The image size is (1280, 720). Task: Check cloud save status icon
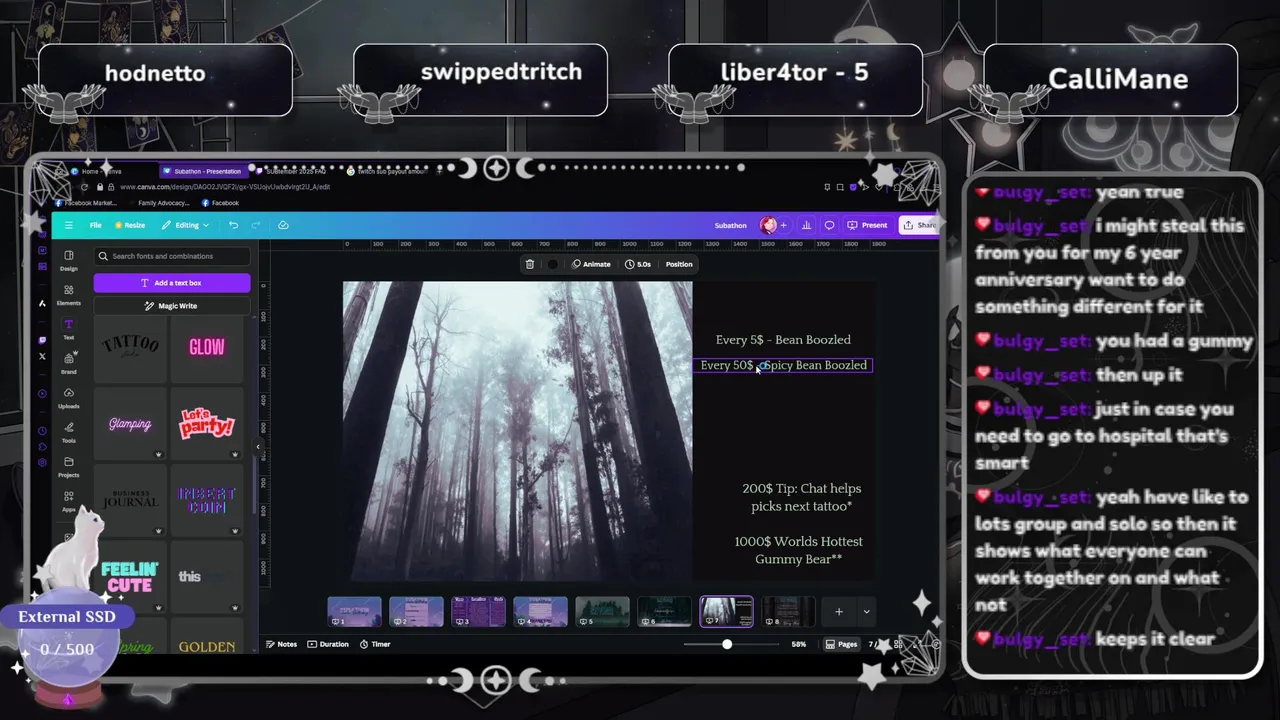pyautogui.click(x=283, y=225)
